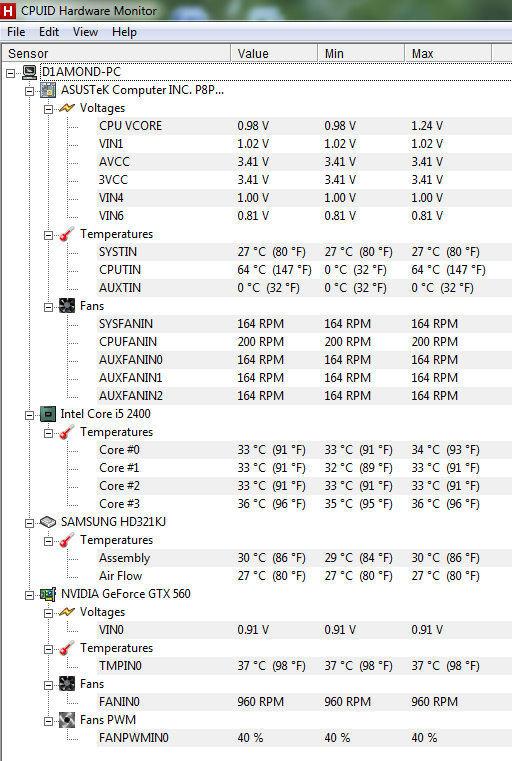This screenshot has width=512, height=761.
Task: Select the Assembly temperature row
Action: (x=304, y=558)
